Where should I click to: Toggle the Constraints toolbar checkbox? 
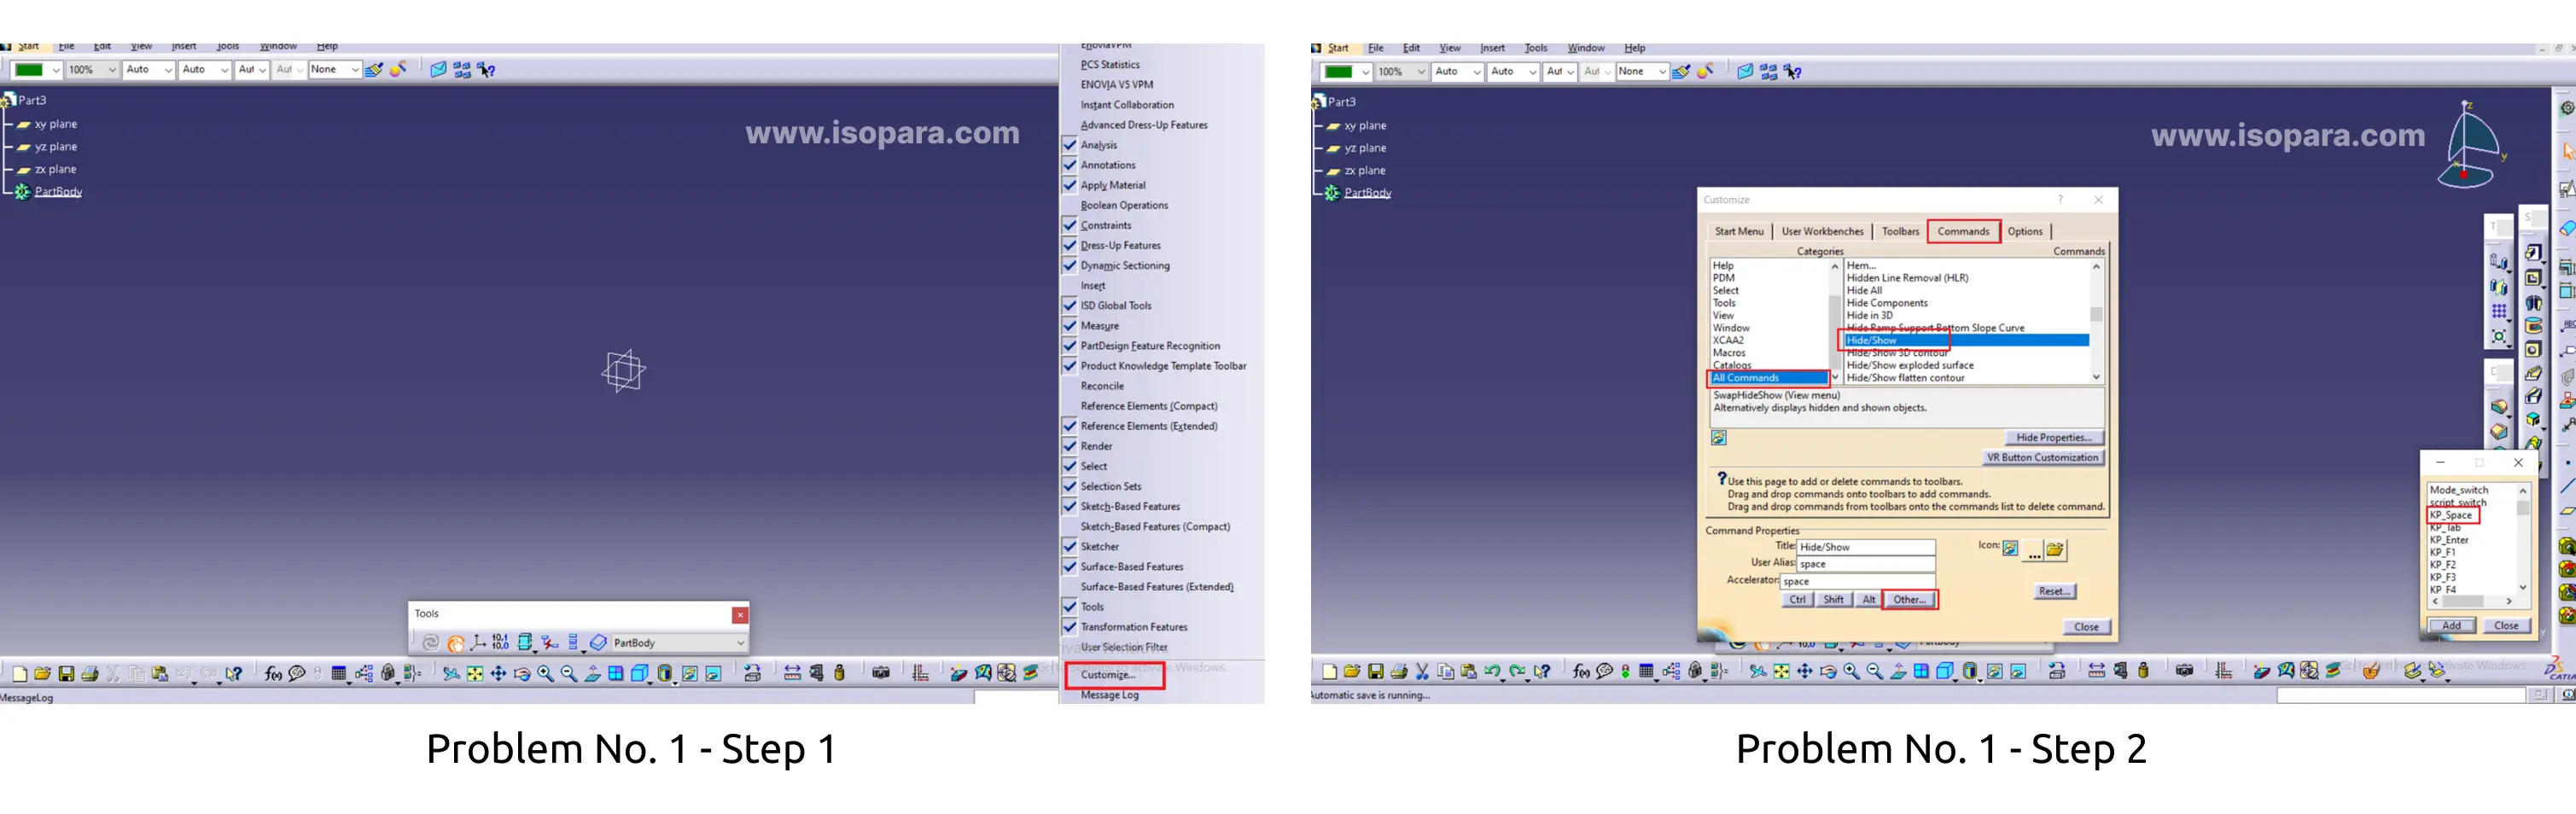pos(1069,225)
